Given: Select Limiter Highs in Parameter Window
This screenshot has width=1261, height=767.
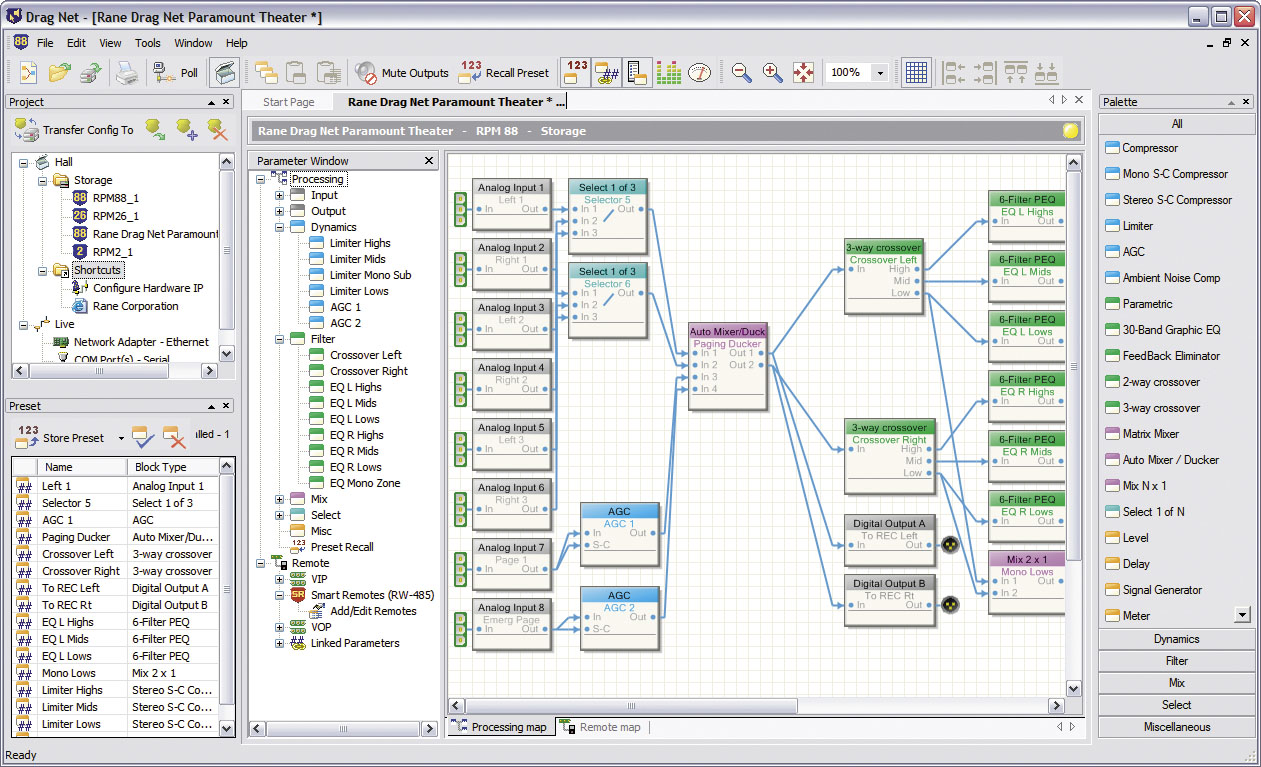Looking at the screenshot, I should [360, 243].
